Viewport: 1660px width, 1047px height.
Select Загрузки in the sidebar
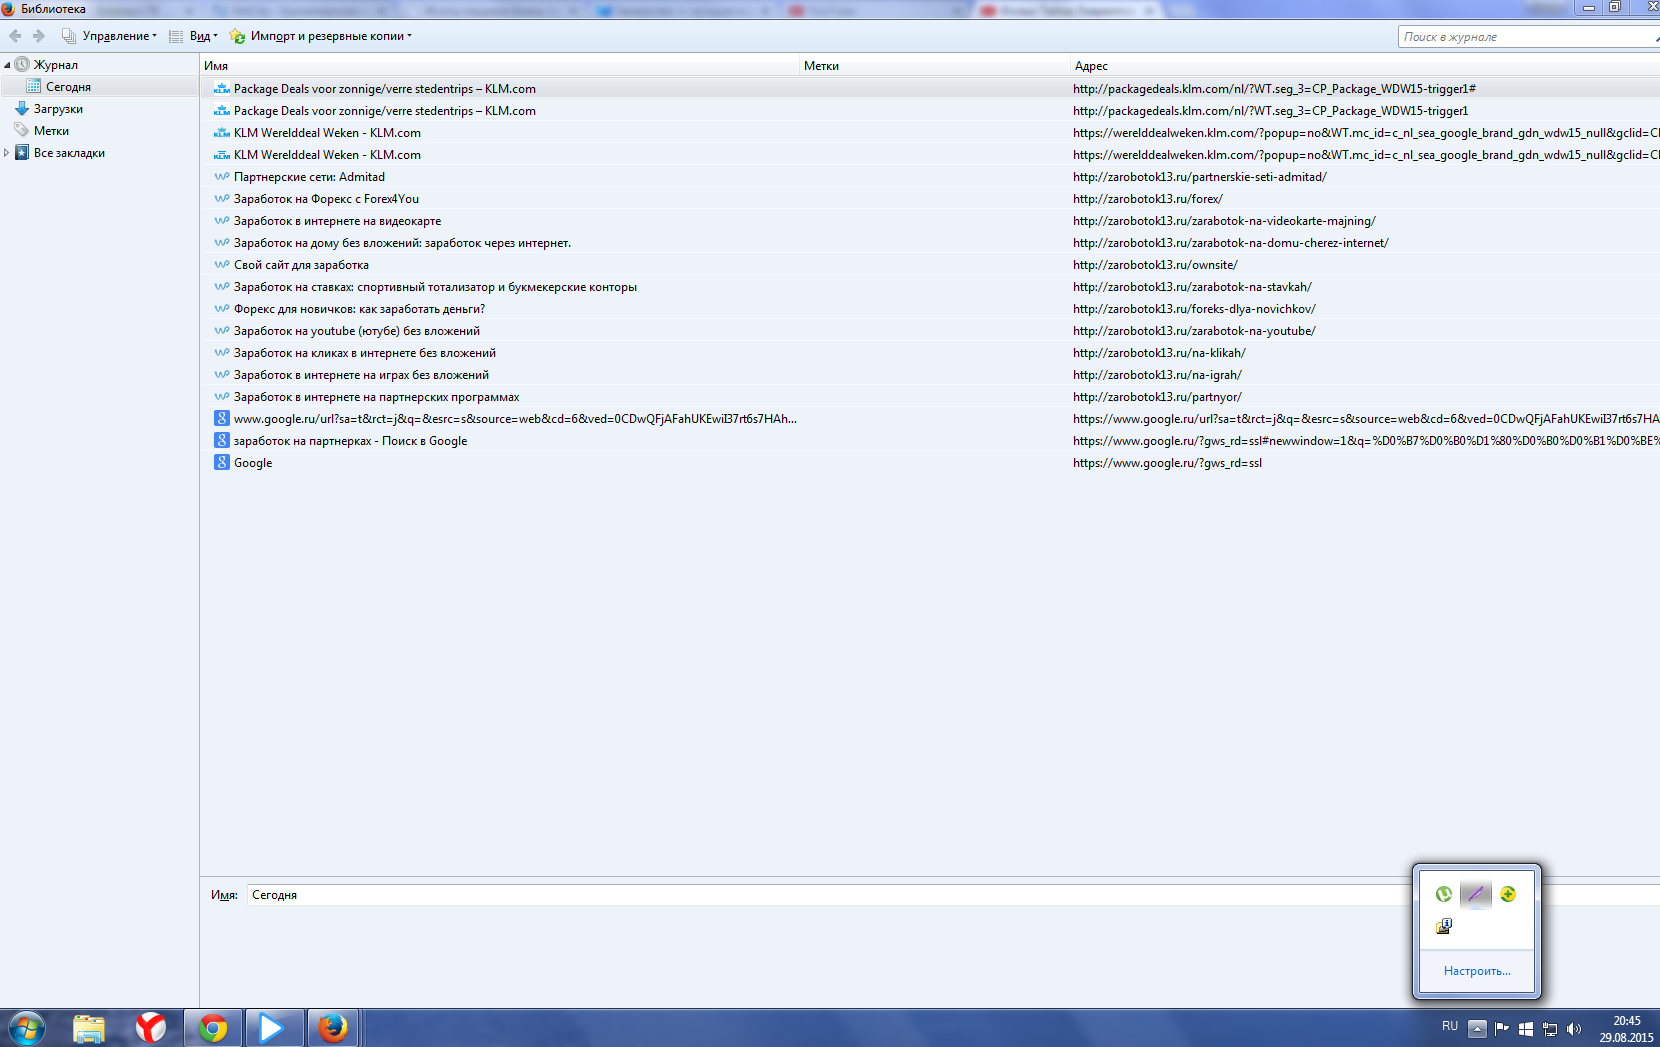pyautogui.click(x=58, y=109)
